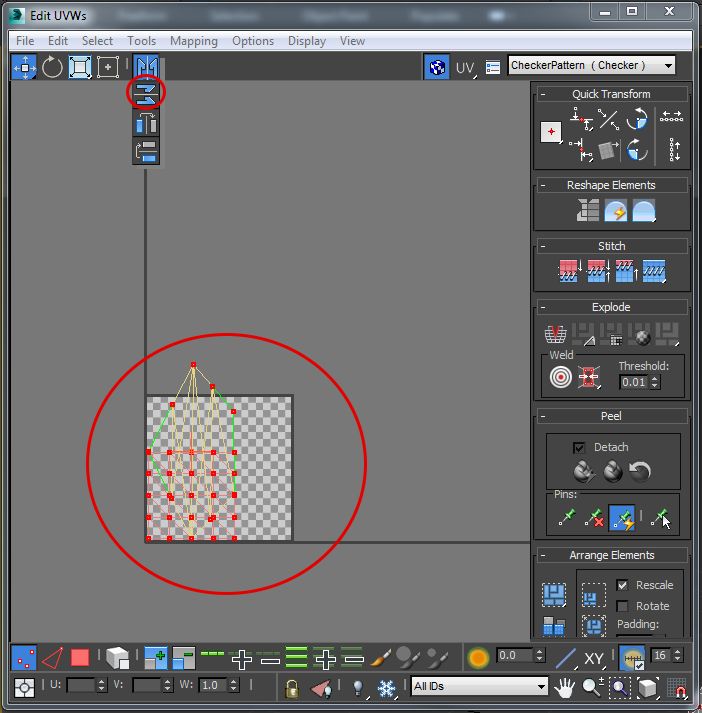Click the Quick Peel icon
Screen dimensions: 702x713
pos(584,471)
